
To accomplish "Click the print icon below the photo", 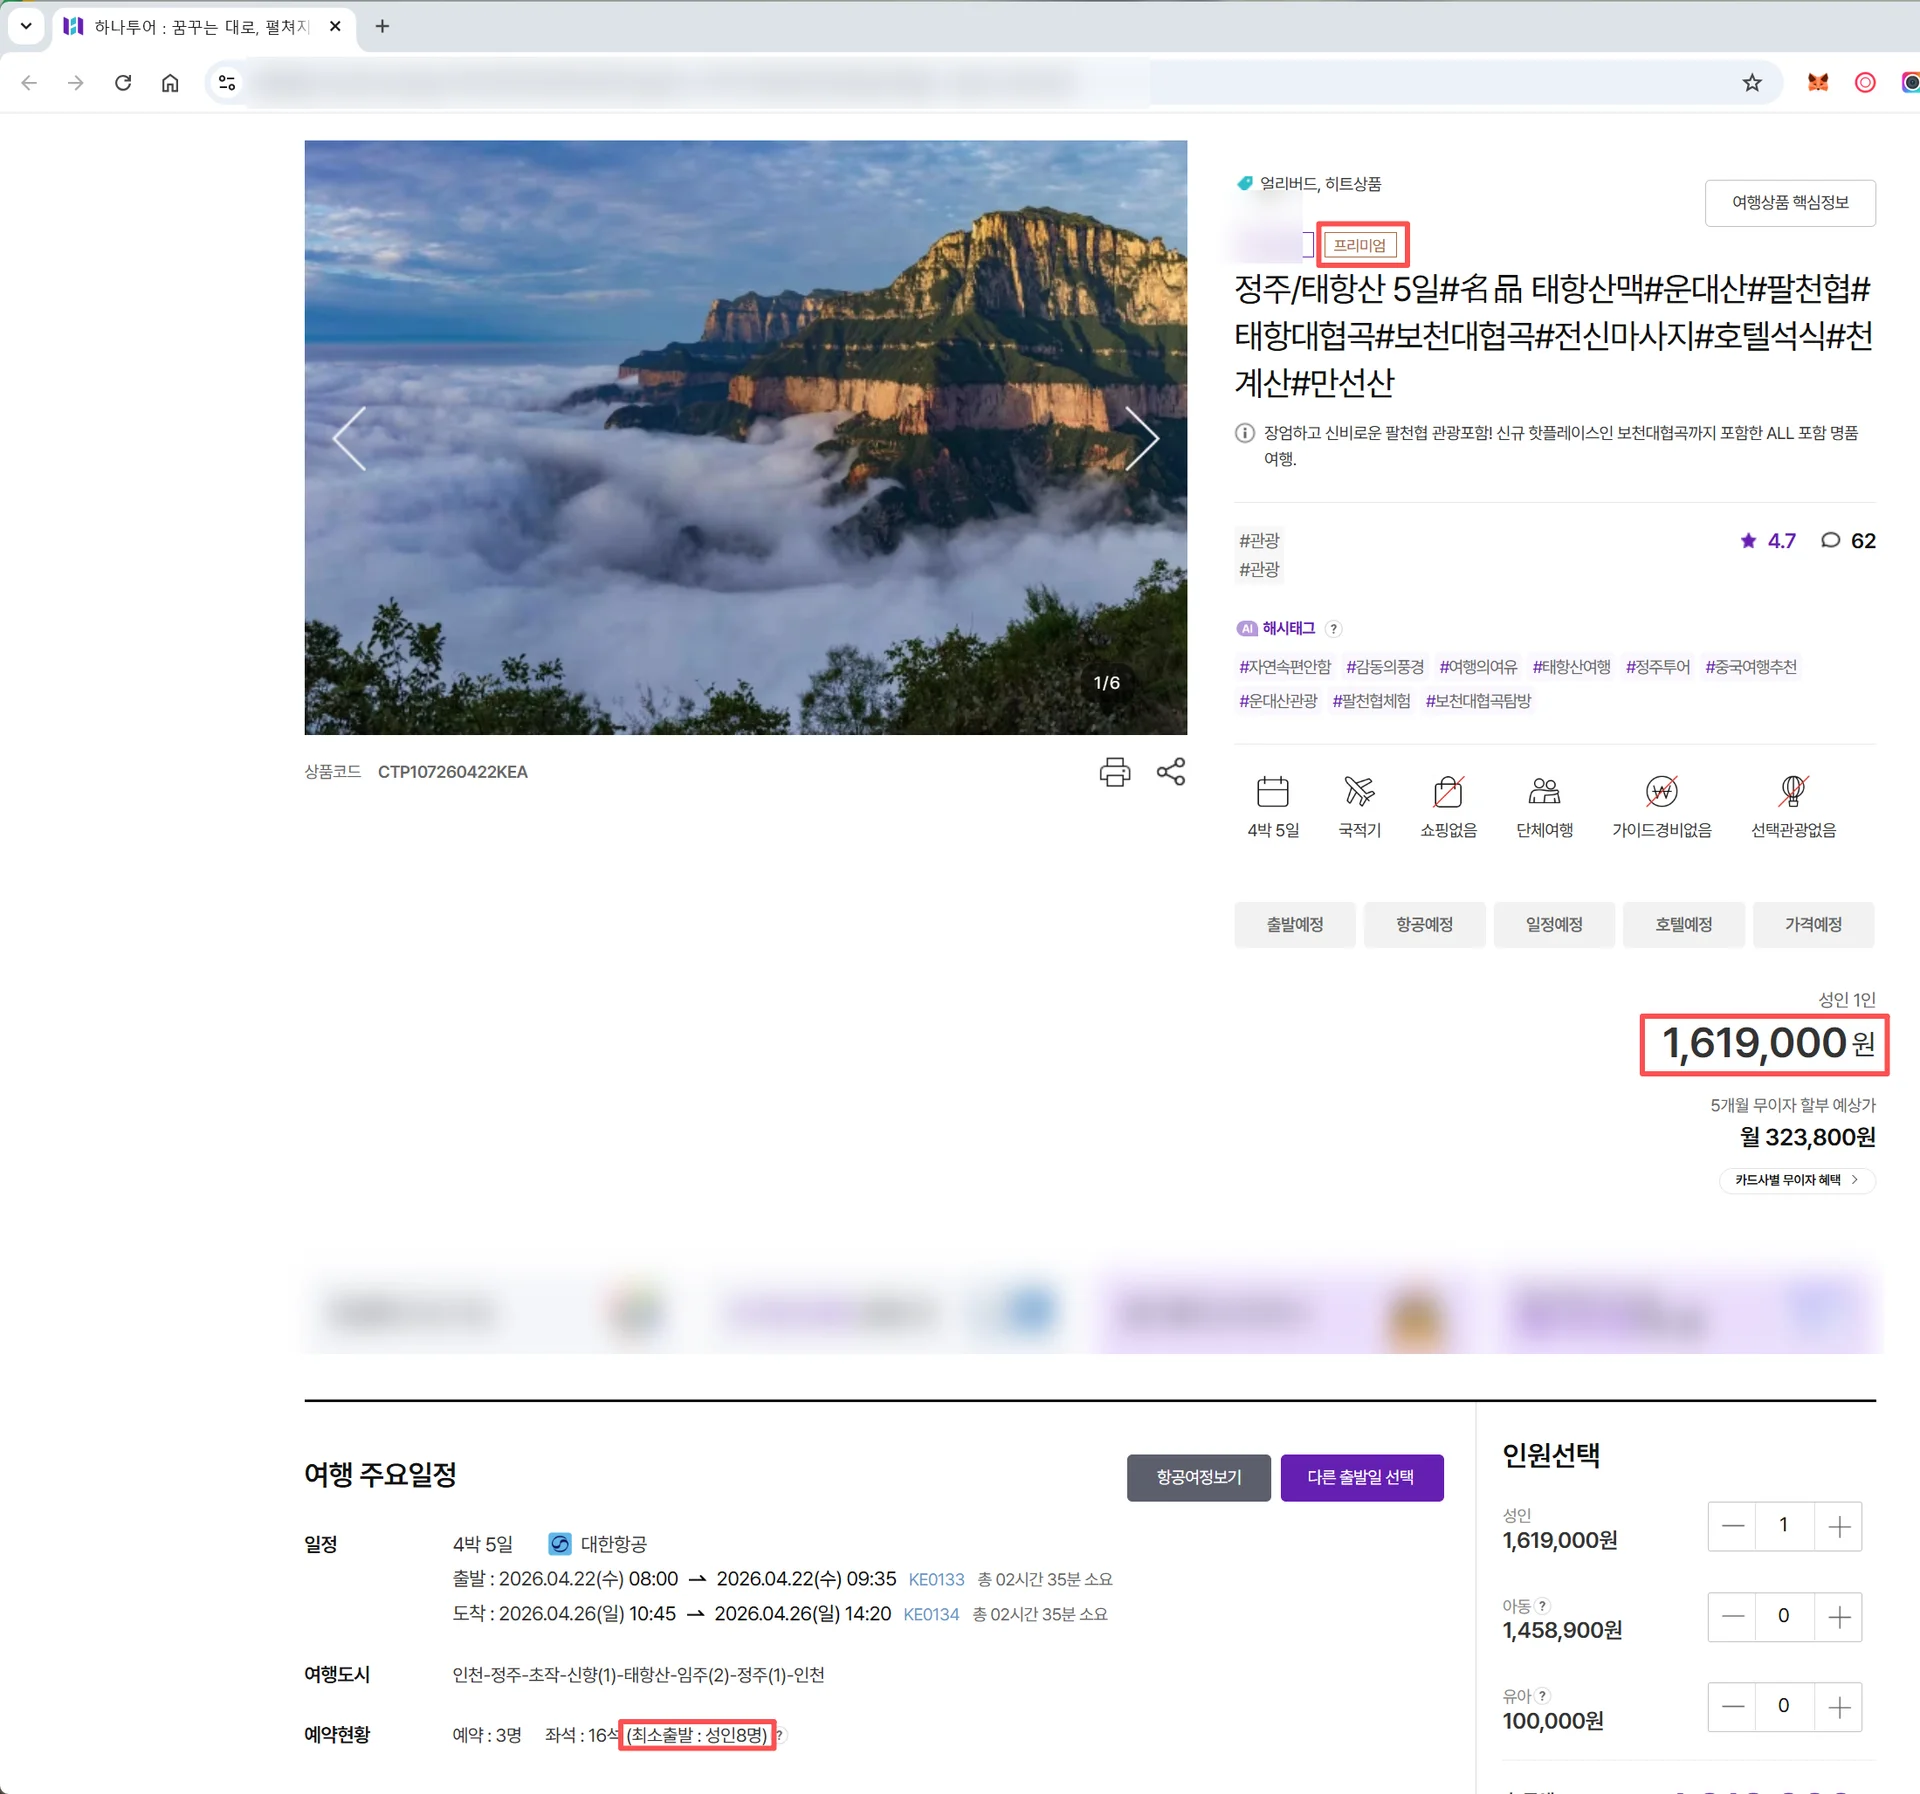I will pos(1114,771).
